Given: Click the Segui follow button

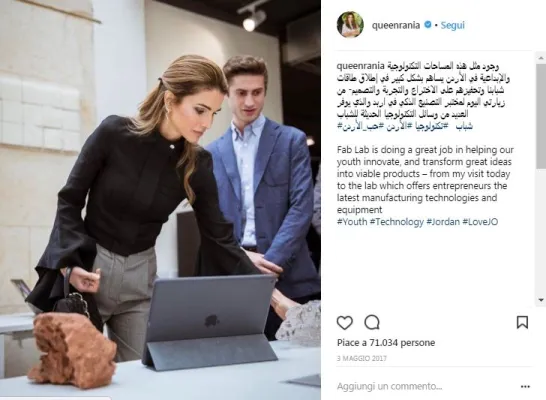Looking at the screenshot, I should click(452, 25).
